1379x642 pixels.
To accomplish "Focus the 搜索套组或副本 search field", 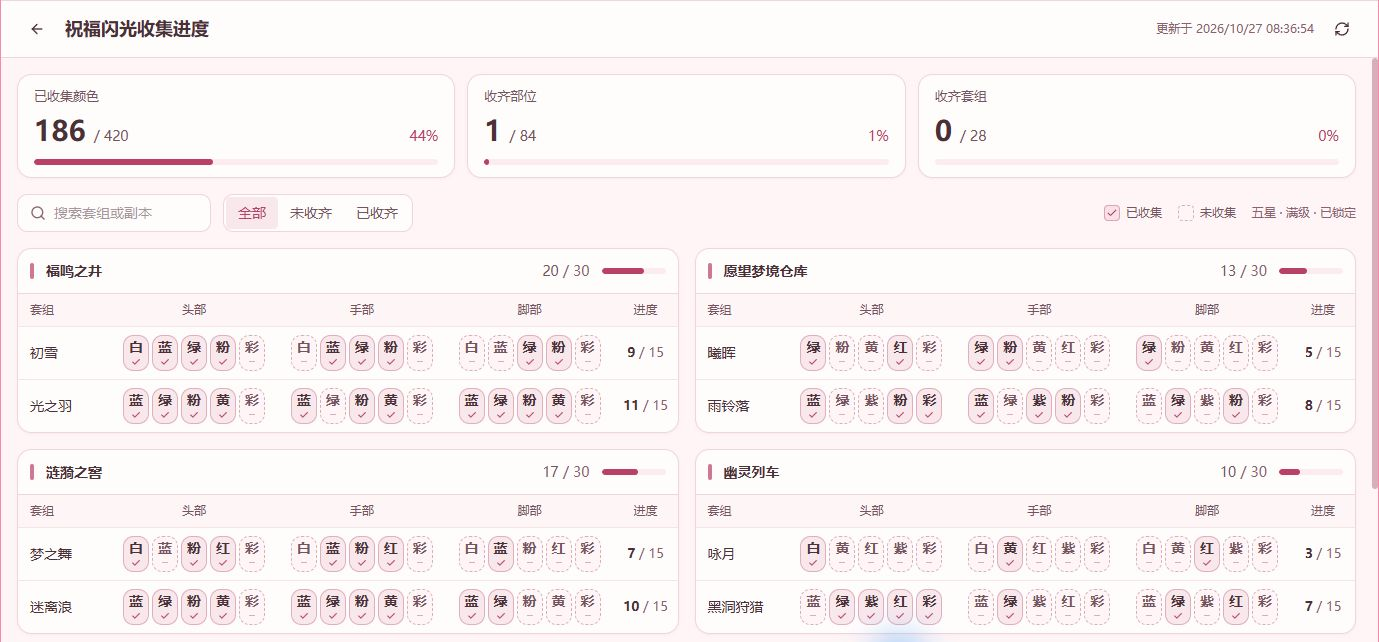I will tap(114, 213).
